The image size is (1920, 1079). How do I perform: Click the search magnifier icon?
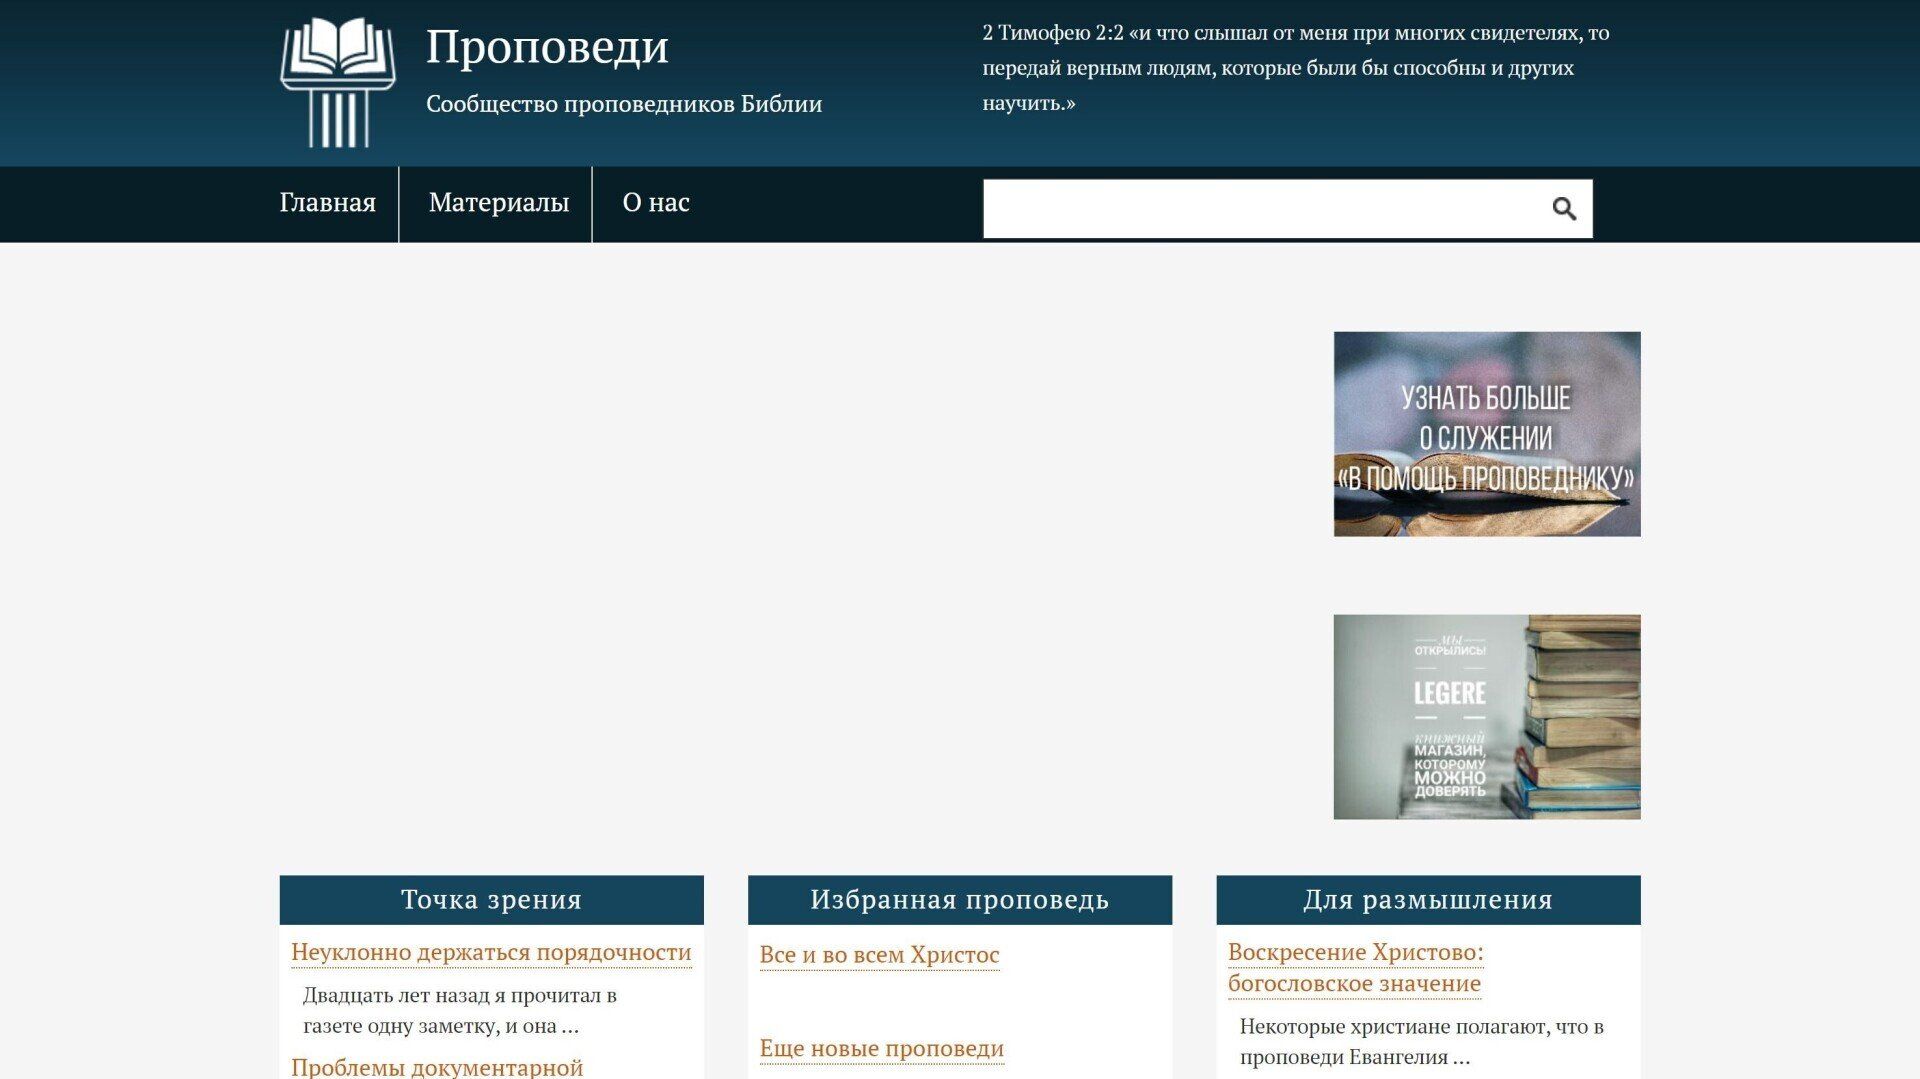point(1564,208)
